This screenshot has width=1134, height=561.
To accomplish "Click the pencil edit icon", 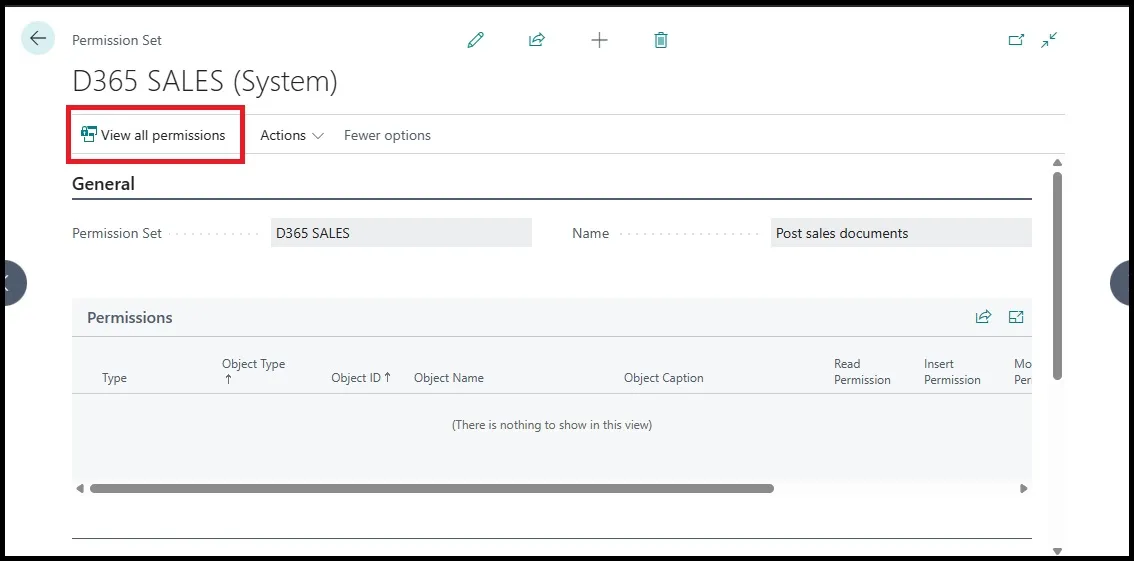I will [475, 40].
